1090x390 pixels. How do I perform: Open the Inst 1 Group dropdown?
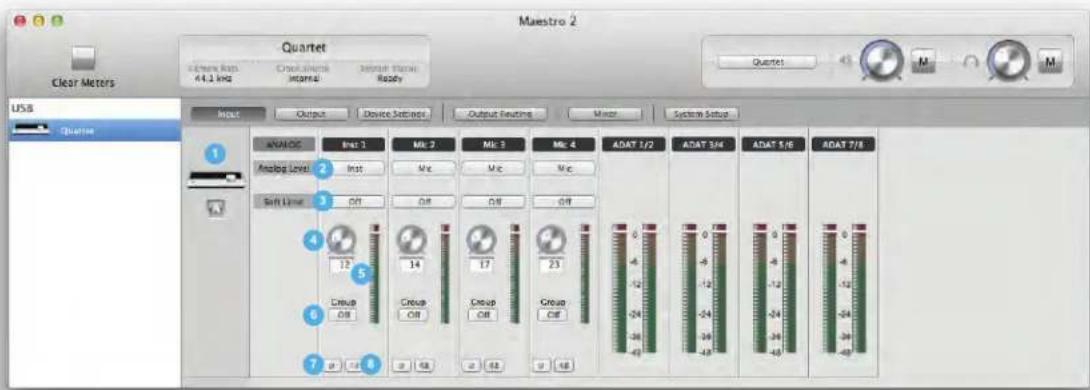point(344,314)
